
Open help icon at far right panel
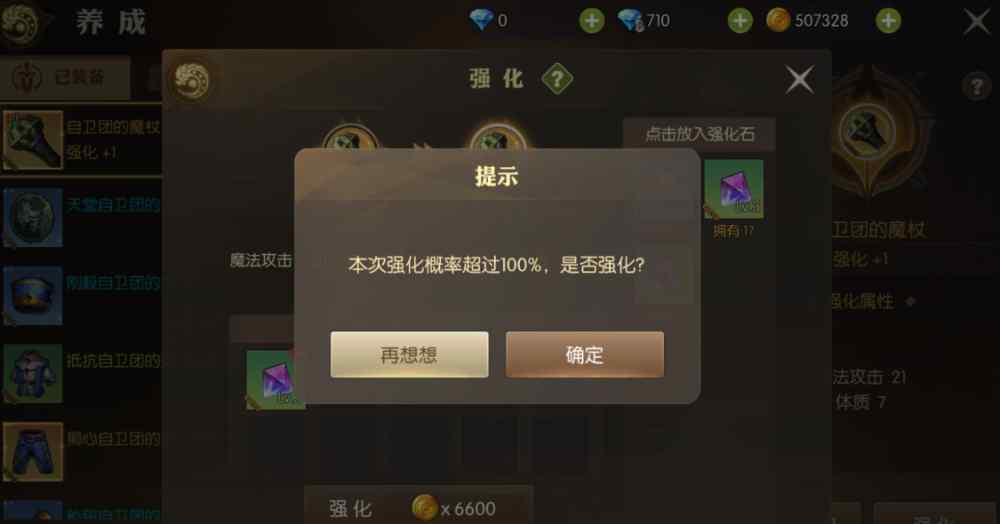pyautogui.click(x=976, y=85)
